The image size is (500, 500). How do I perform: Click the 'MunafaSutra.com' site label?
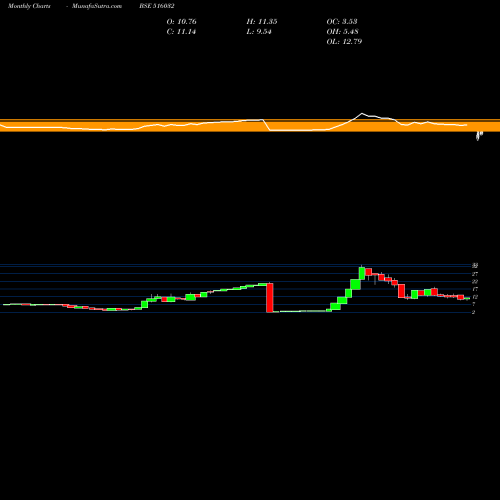(x=97, y=6)
